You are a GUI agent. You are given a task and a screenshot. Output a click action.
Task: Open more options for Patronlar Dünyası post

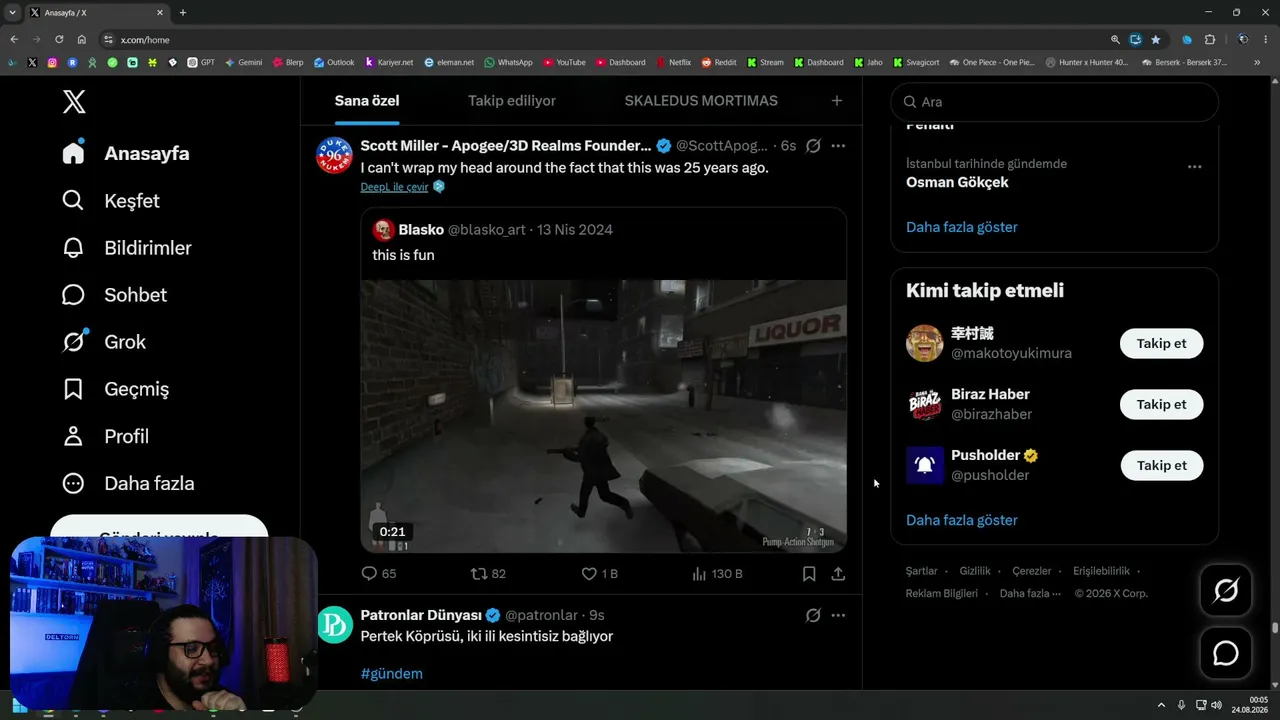click(x=838, y=615)
